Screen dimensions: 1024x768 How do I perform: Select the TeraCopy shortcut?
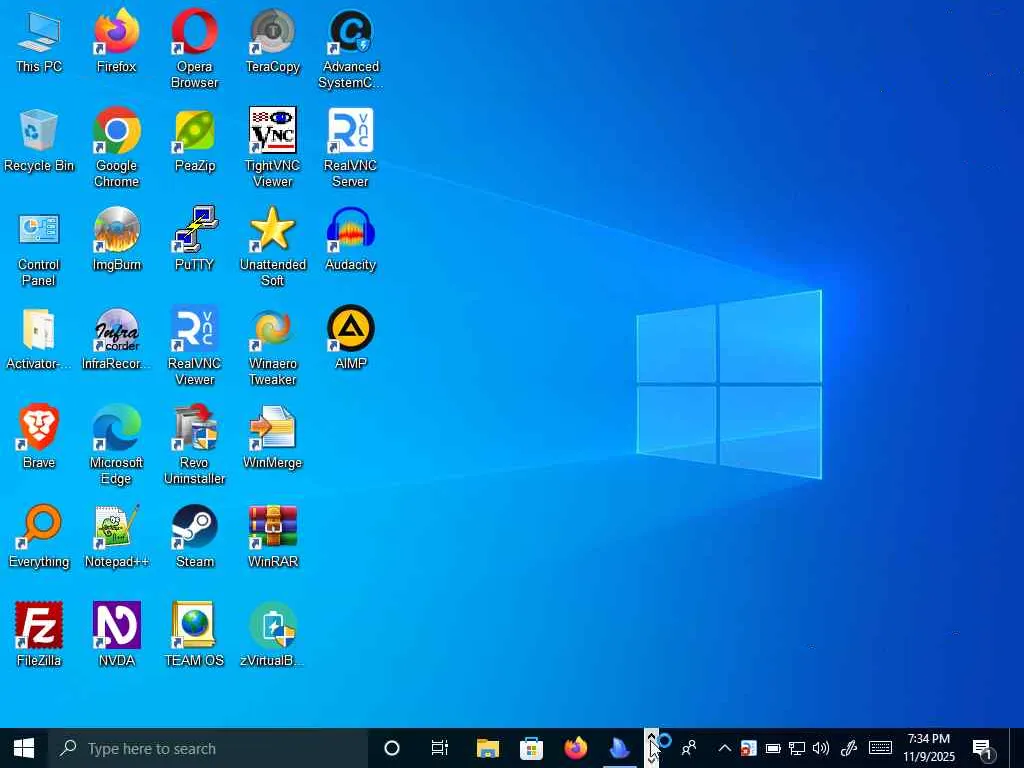272,42
